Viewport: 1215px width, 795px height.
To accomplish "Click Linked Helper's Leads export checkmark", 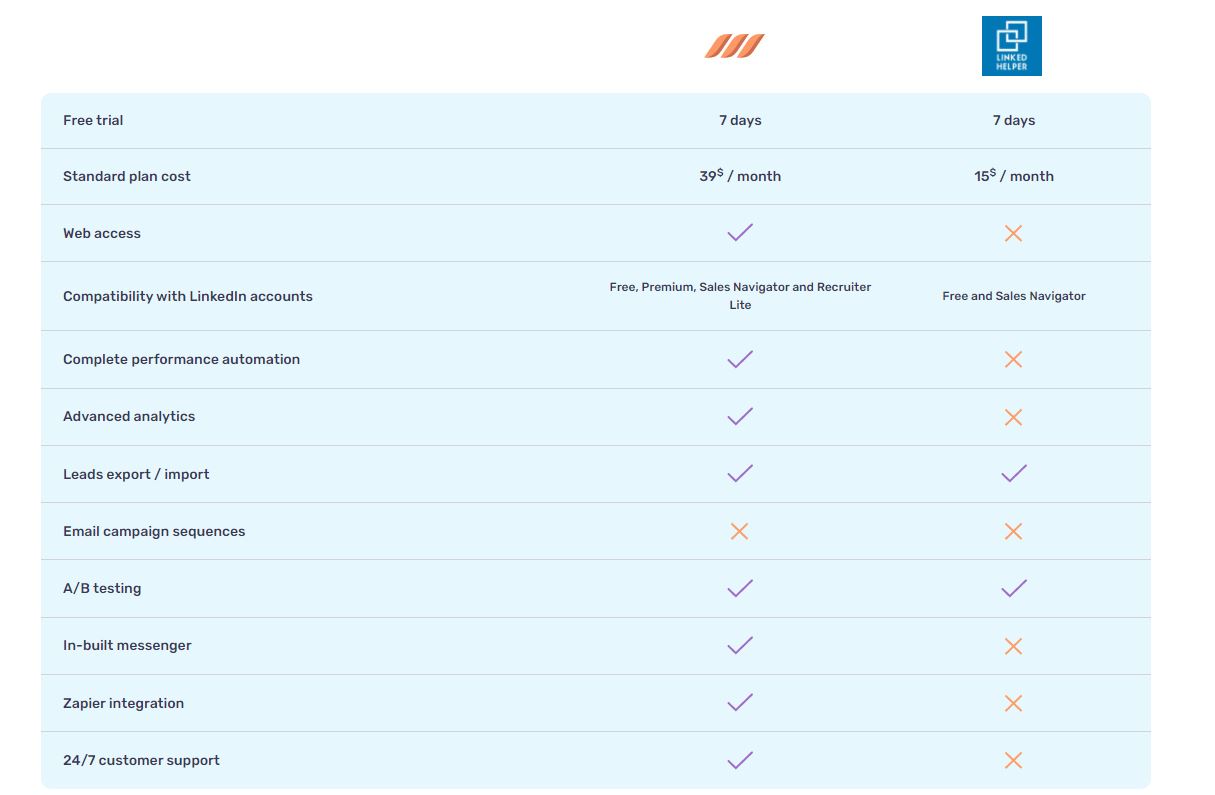I will pos(1014,474).
